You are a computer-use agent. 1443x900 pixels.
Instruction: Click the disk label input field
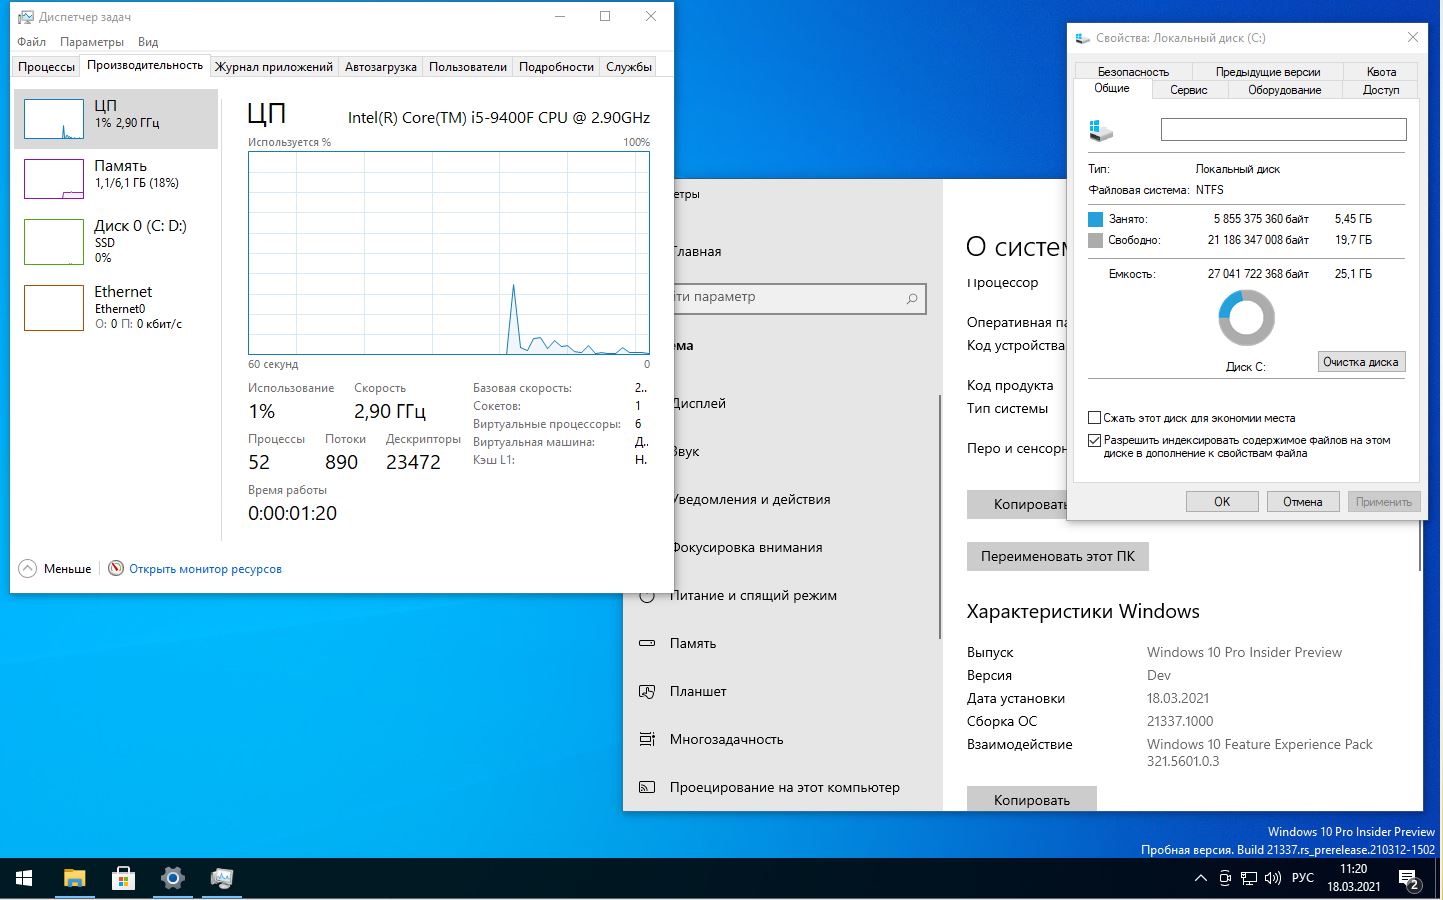(1283, 129)
